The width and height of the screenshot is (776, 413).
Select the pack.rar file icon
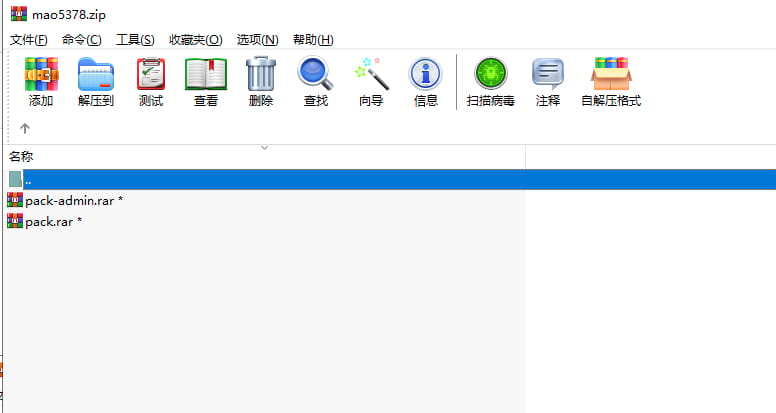click(15, 221)
